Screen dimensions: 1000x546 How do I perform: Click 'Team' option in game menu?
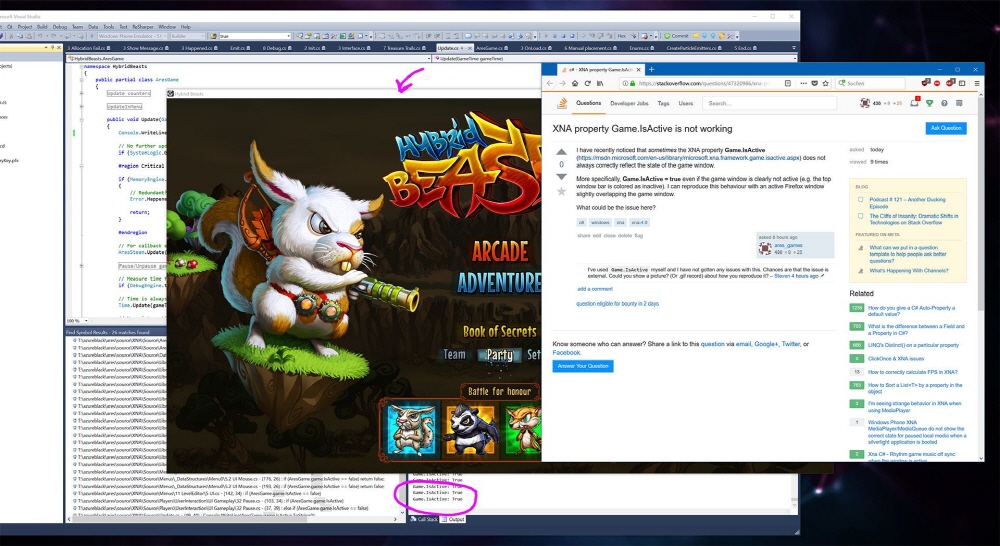point(454,355)
